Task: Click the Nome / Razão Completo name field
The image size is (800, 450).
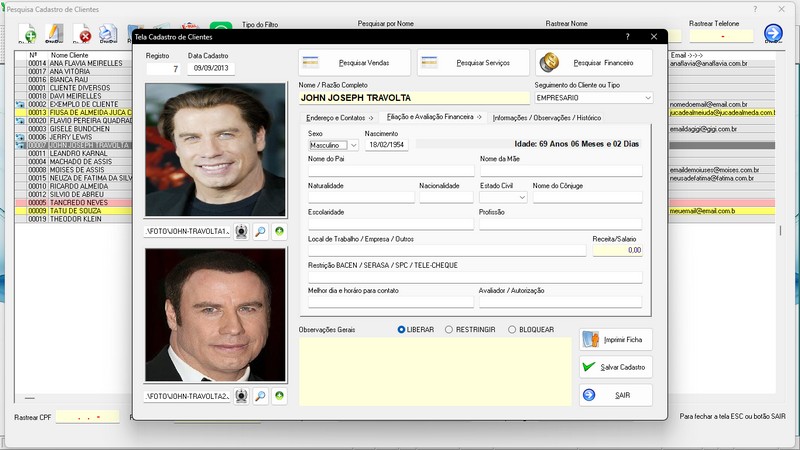Action: [414, 98]
